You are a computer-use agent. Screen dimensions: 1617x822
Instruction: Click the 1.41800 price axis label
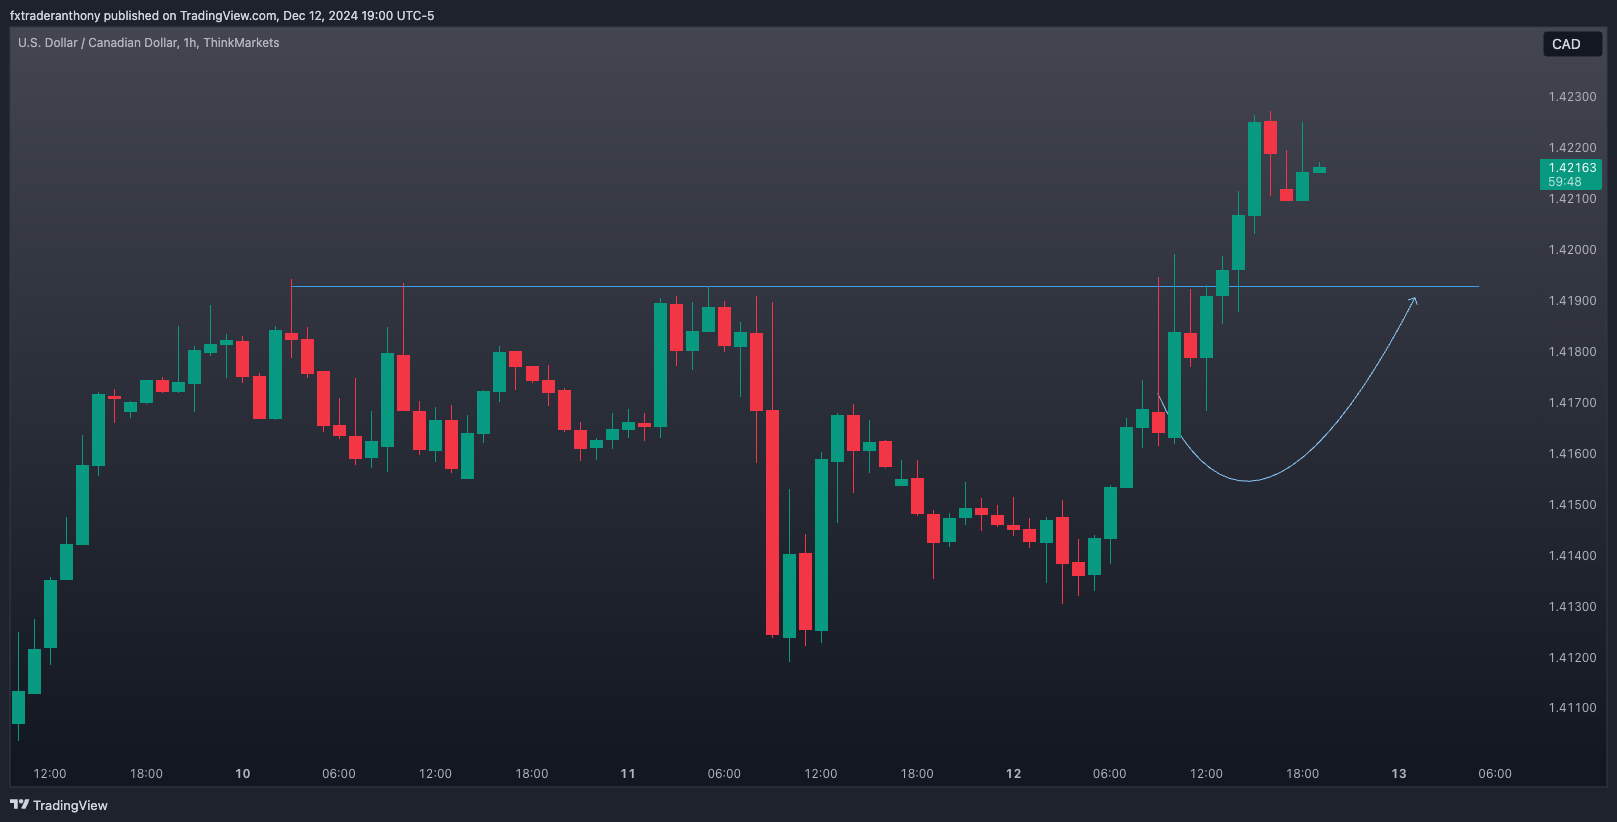point(1572,352)
